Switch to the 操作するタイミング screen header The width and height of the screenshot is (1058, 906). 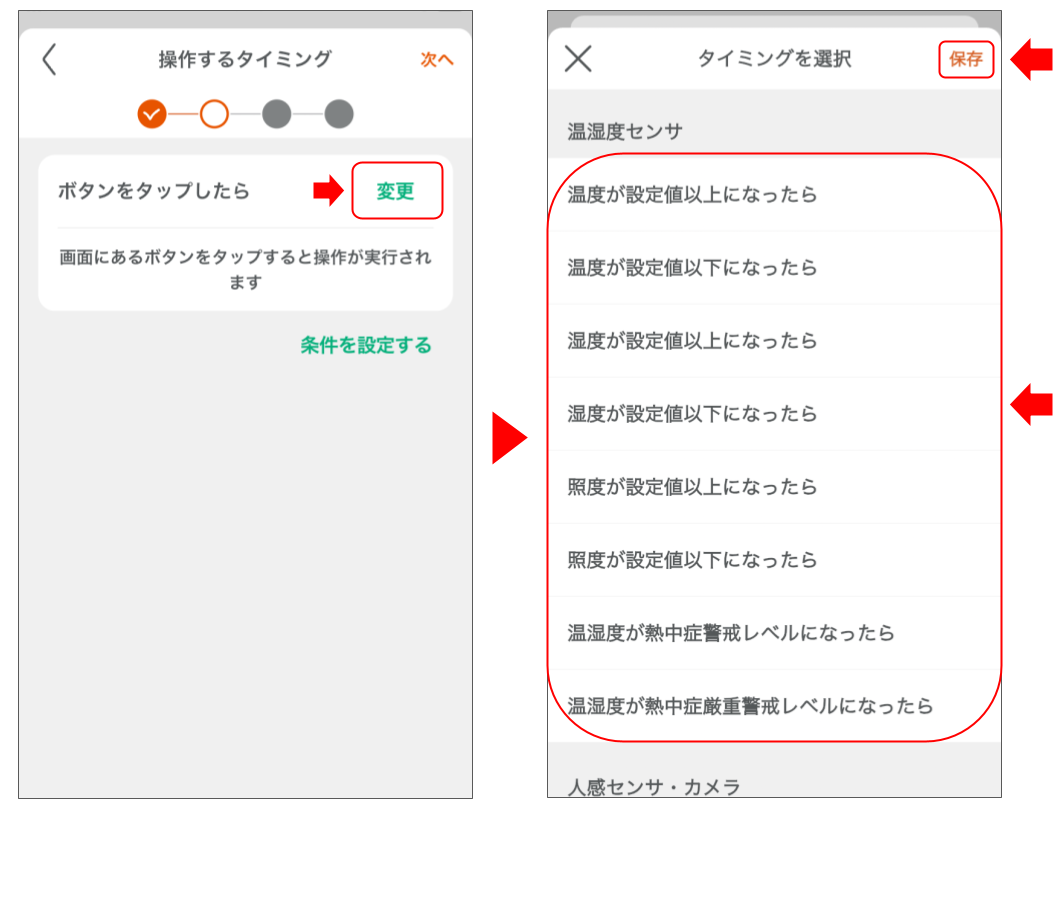tap(244, 60)
